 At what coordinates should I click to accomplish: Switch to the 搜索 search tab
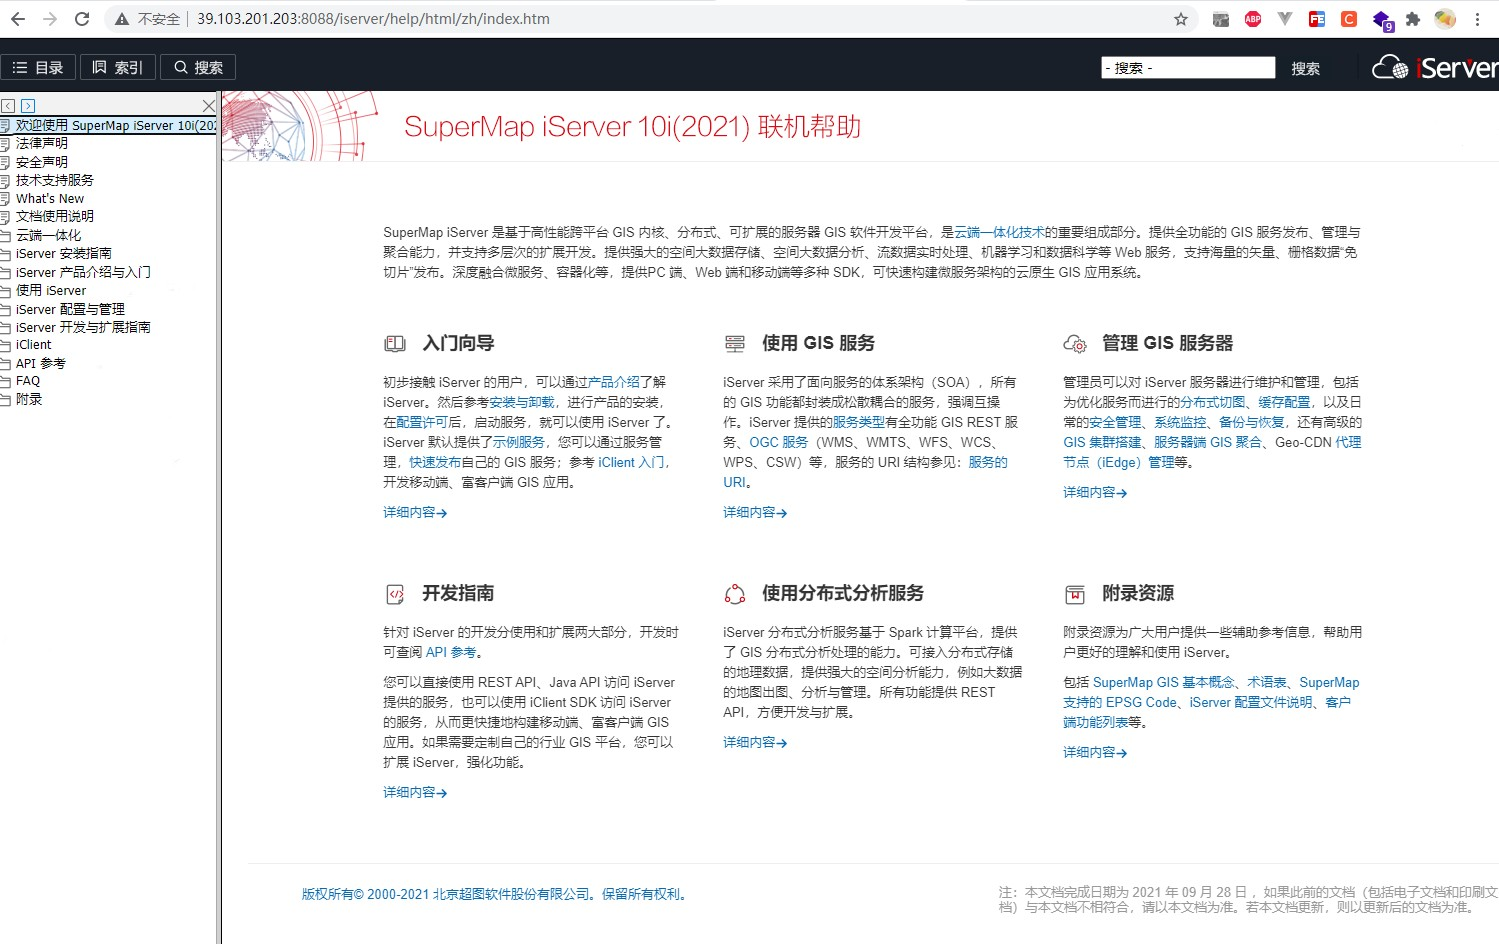pos(198,67)
